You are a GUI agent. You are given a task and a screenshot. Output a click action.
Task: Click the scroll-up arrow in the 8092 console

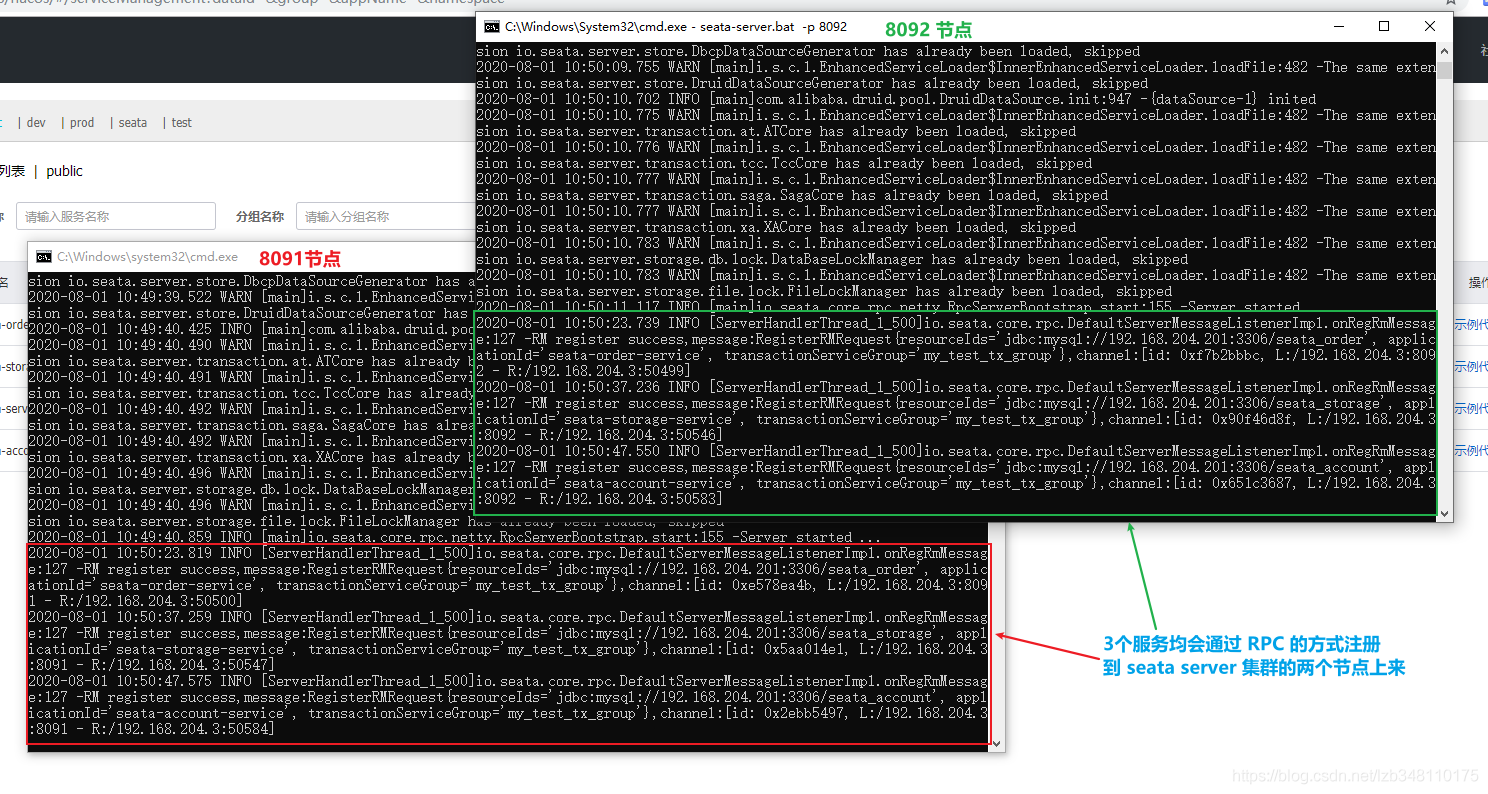coord(1444,52)
